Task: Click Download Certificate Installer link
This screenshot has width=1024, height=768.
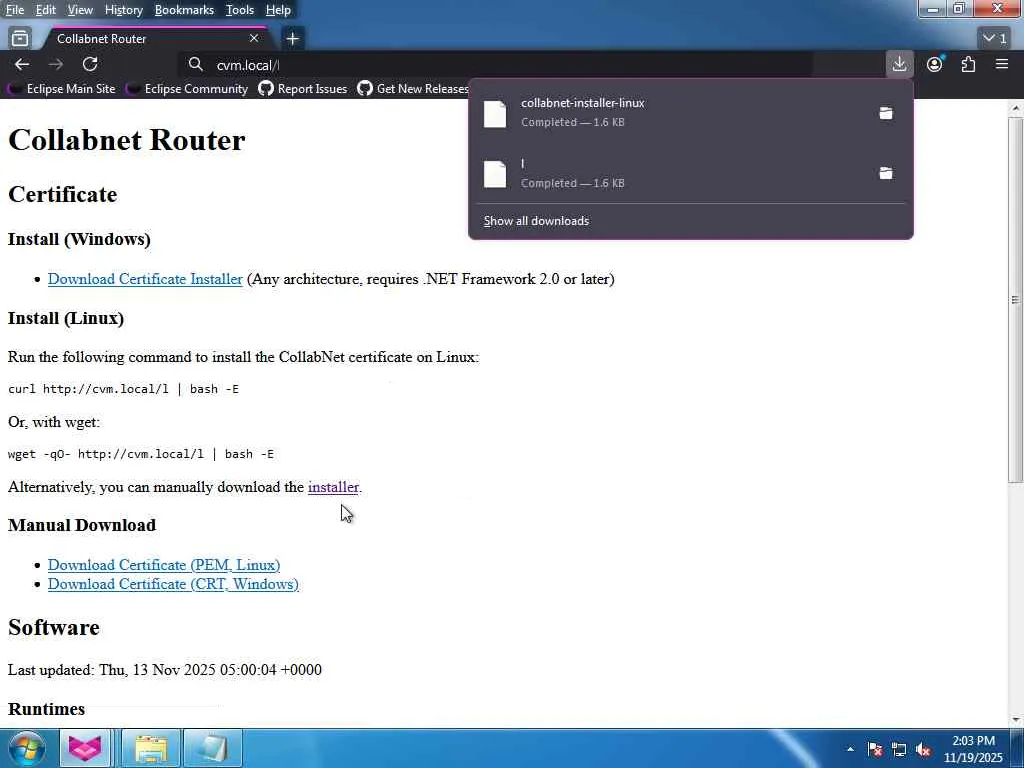Action: (145, 279)
